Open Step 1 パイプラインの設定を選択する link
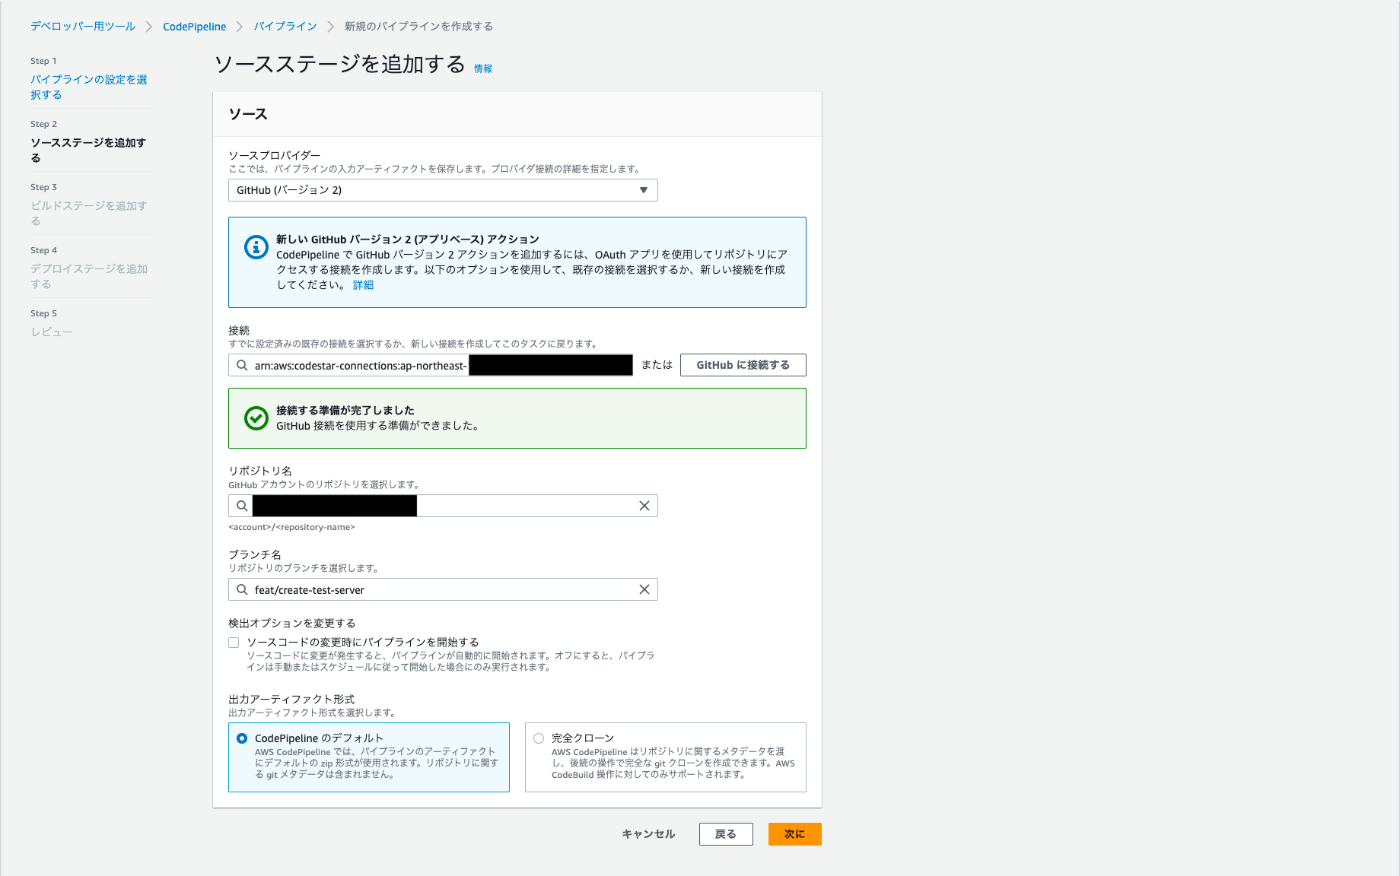 88,87
